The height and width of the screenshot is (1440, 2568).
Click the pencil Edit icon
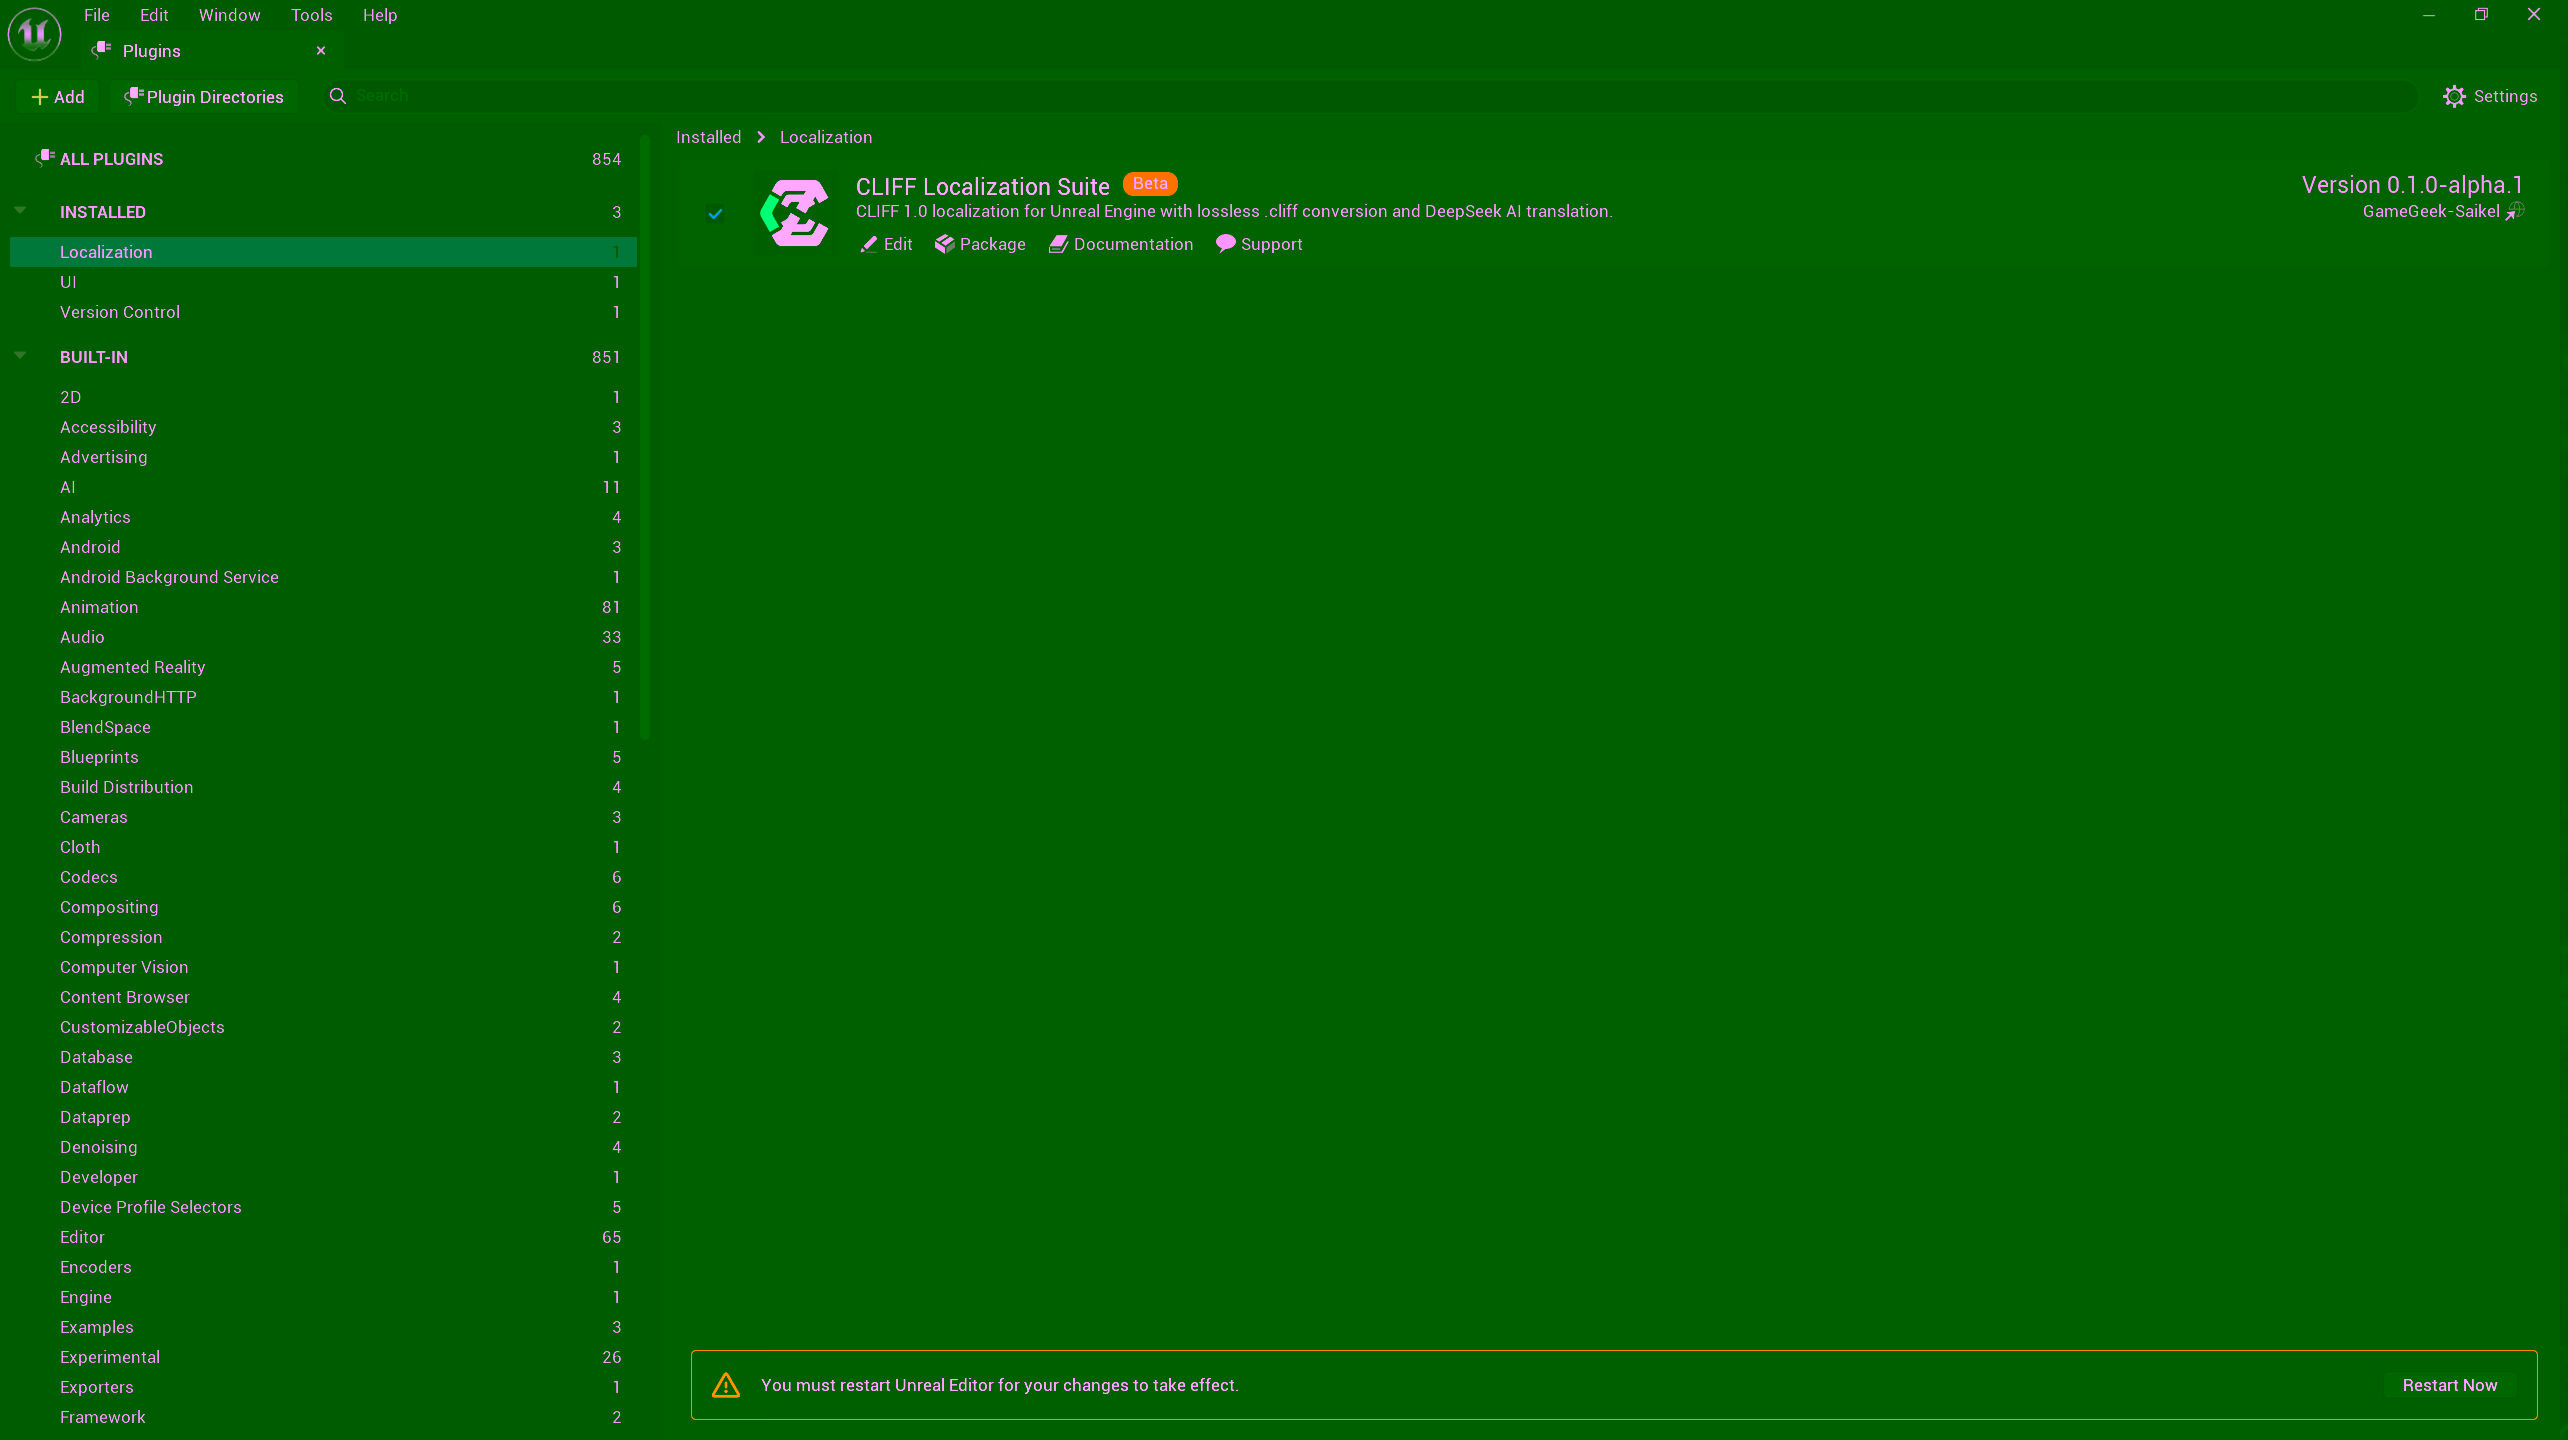coord(868,245)
